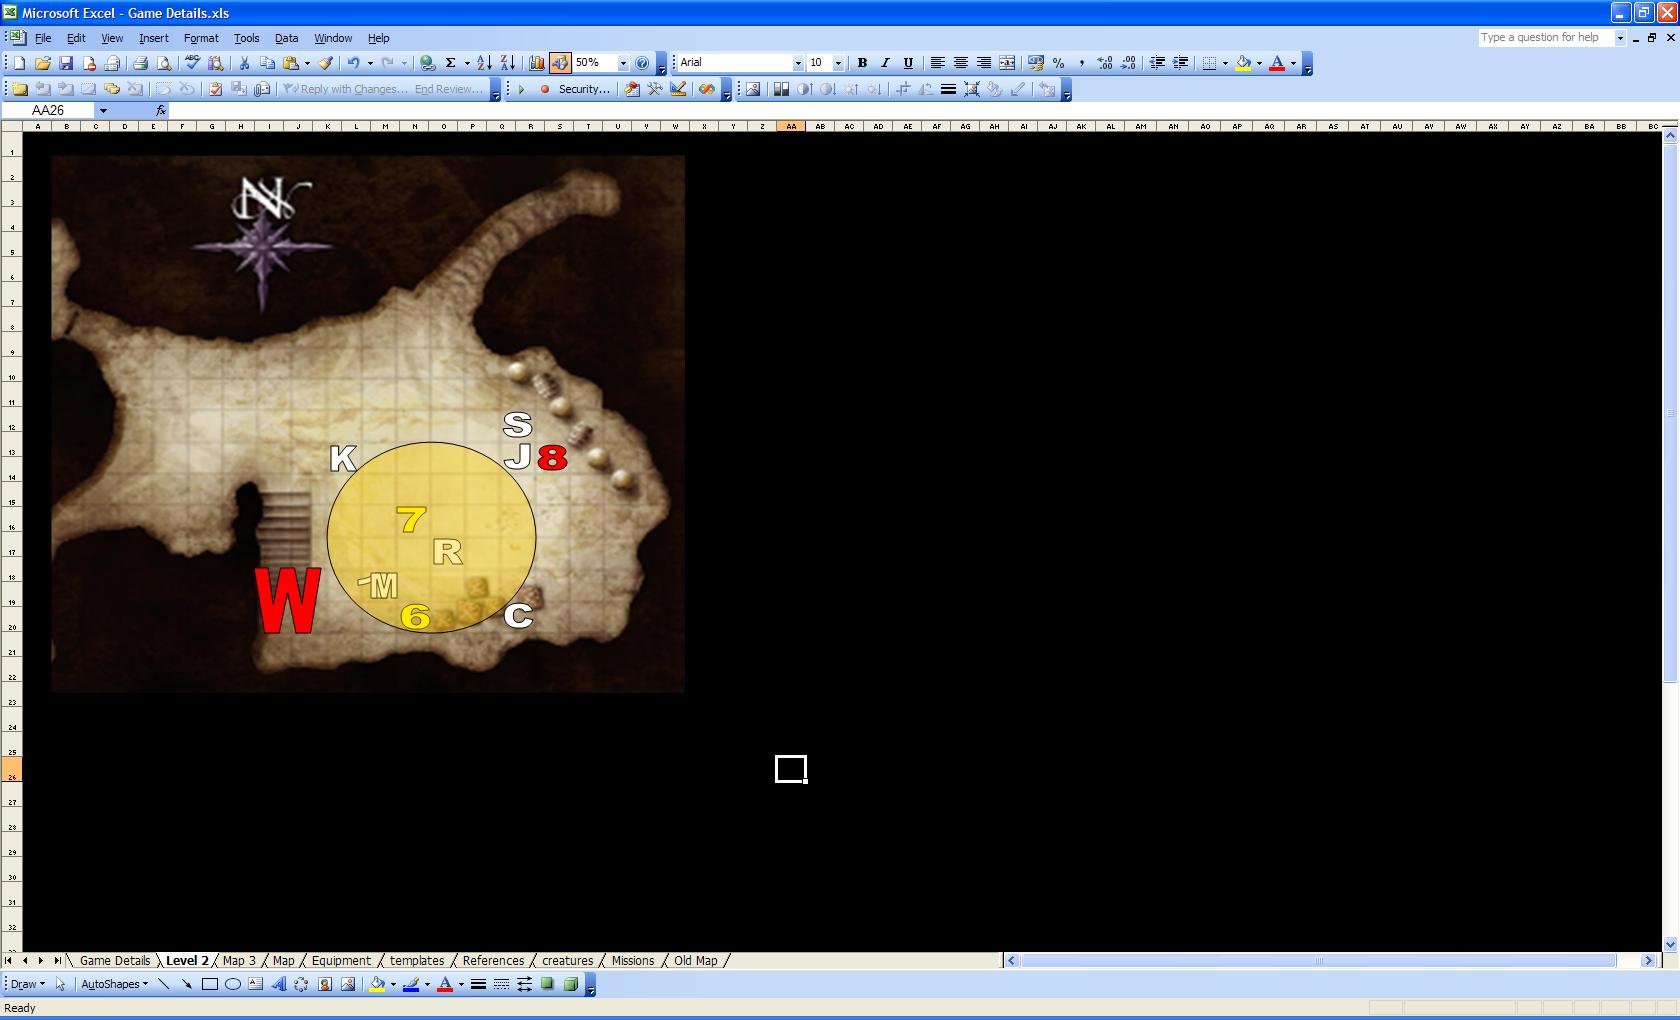Viewport: 1680px width, 1020px height.
Task: Open the AutoShapes menu
Action: coord(114,984)
